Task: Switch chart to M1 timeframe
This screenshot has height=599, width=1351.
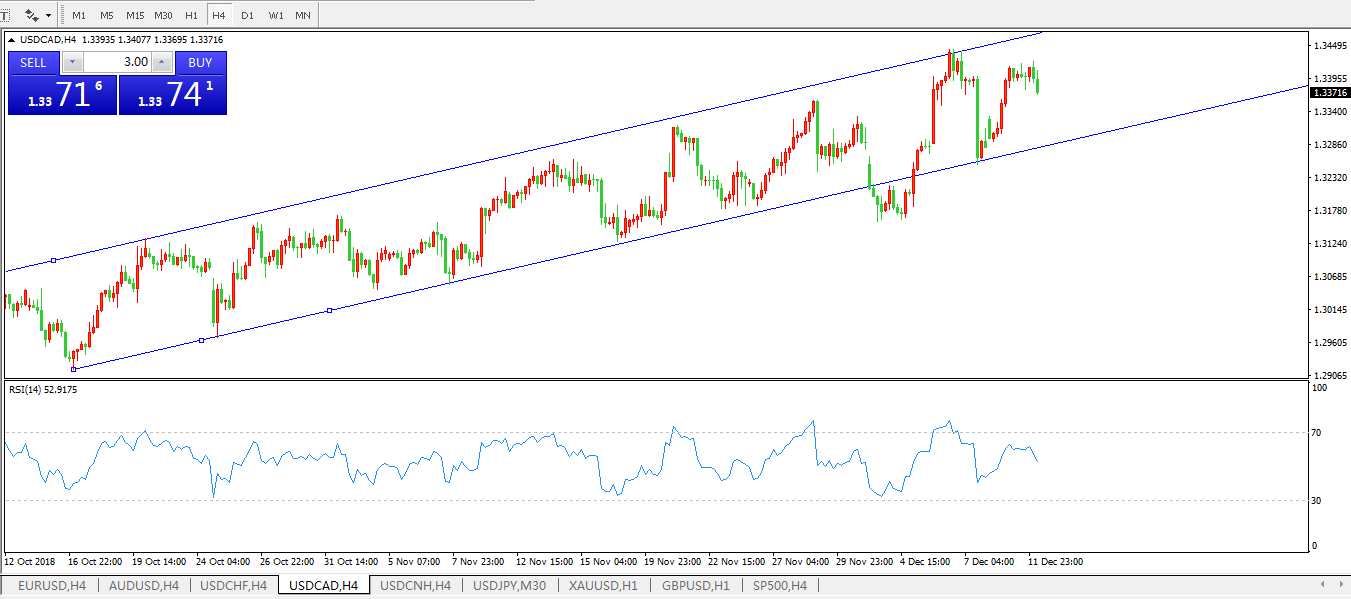Action: (x=79, y=15)
